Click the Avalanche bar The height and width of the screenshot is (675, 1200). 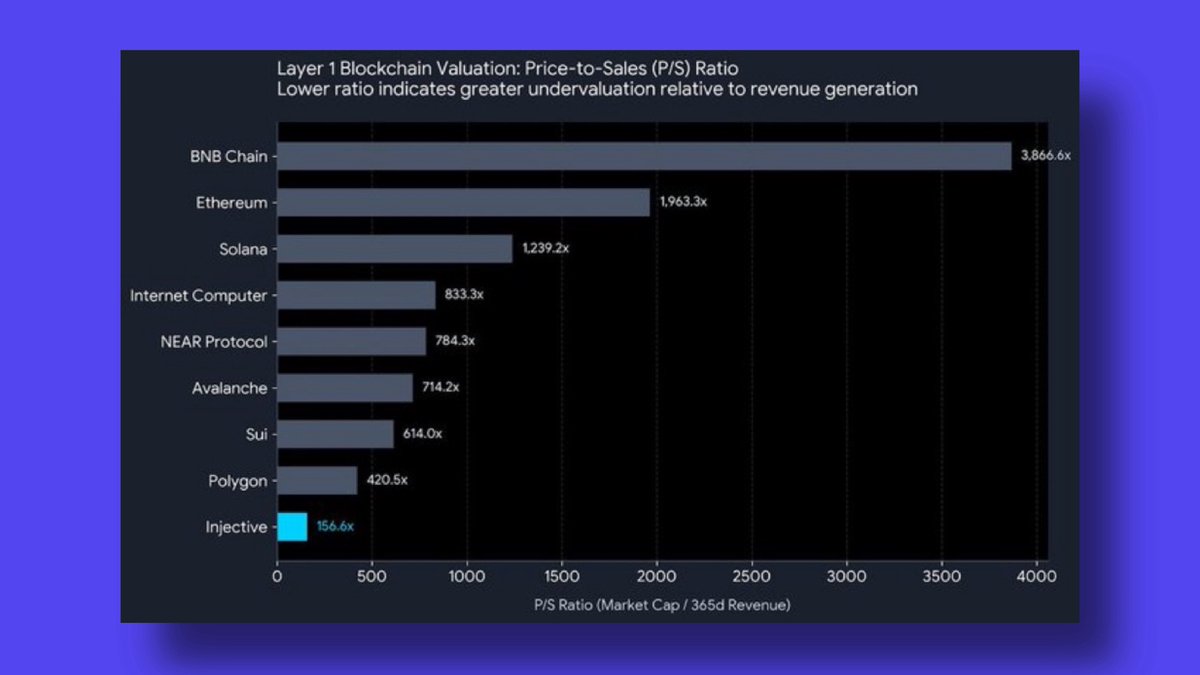[x=345, y=388]
